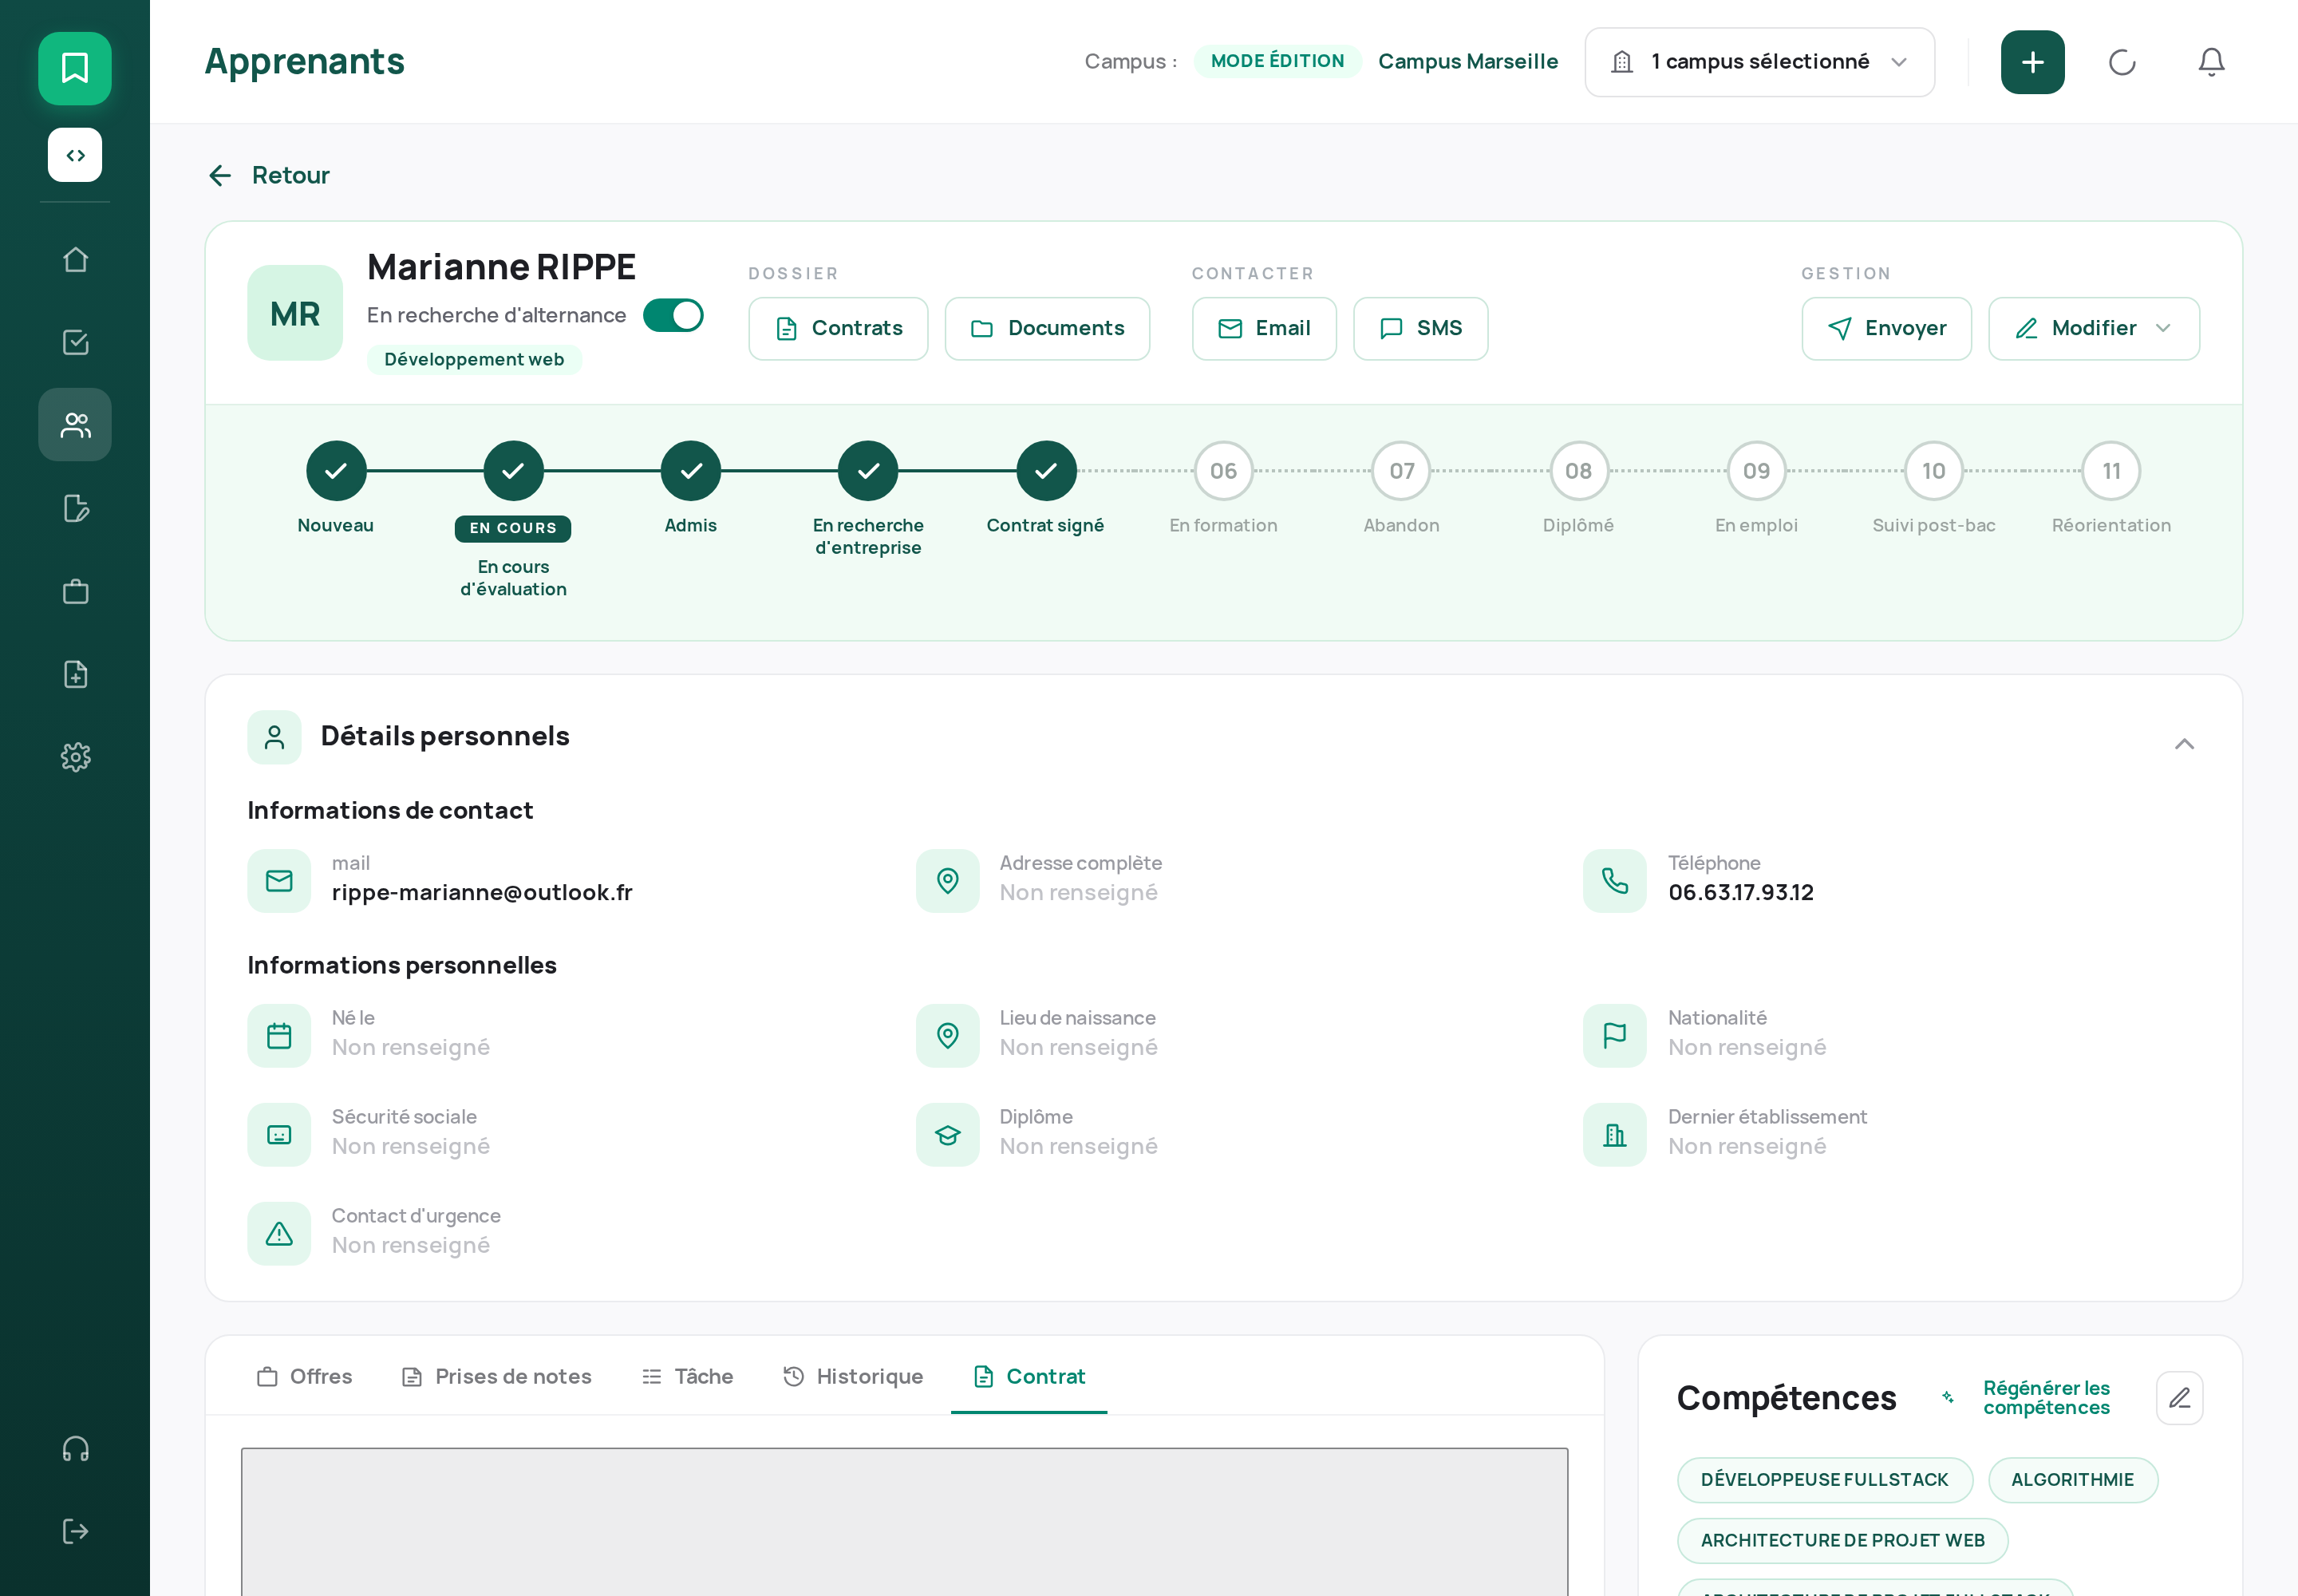Open the Home sidebar icon
The height and width of the screenshot is (1596, 2298).
pyautogui.click(x=75, y=260)
